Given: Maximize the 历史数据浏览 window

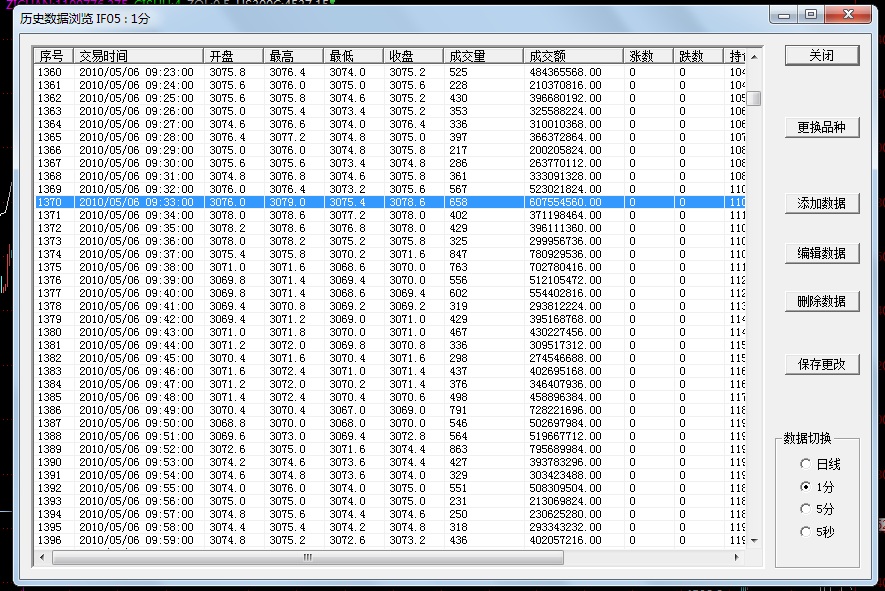Looking at the screenshot, I should 810,14.
